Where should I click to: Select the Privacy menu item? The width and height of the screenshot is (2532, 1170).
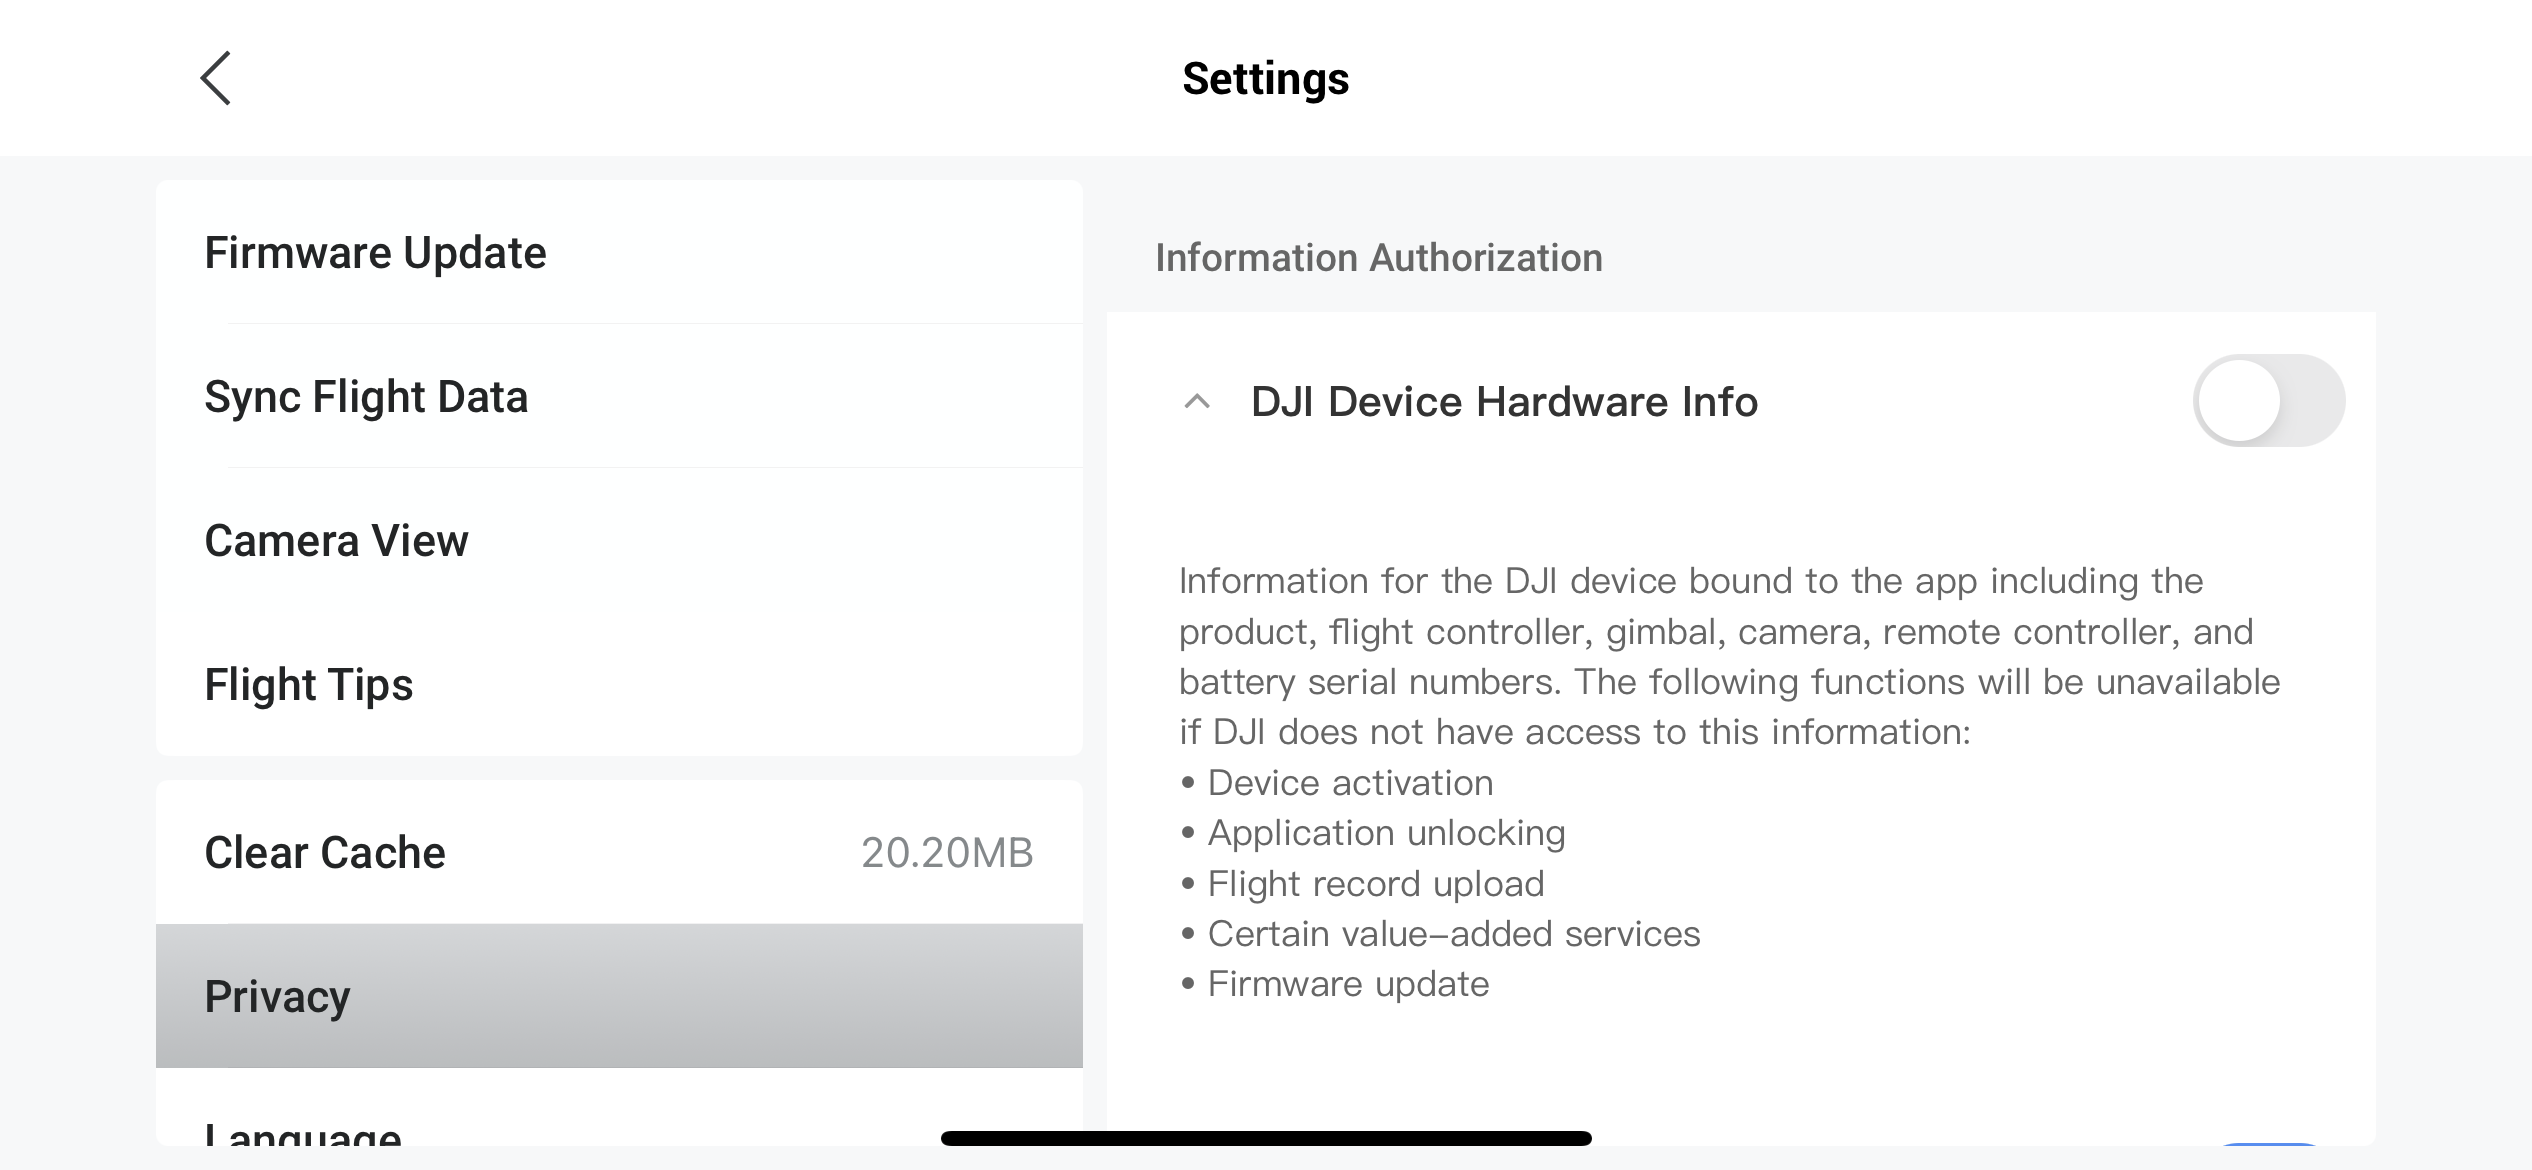(x=278, y=997)
